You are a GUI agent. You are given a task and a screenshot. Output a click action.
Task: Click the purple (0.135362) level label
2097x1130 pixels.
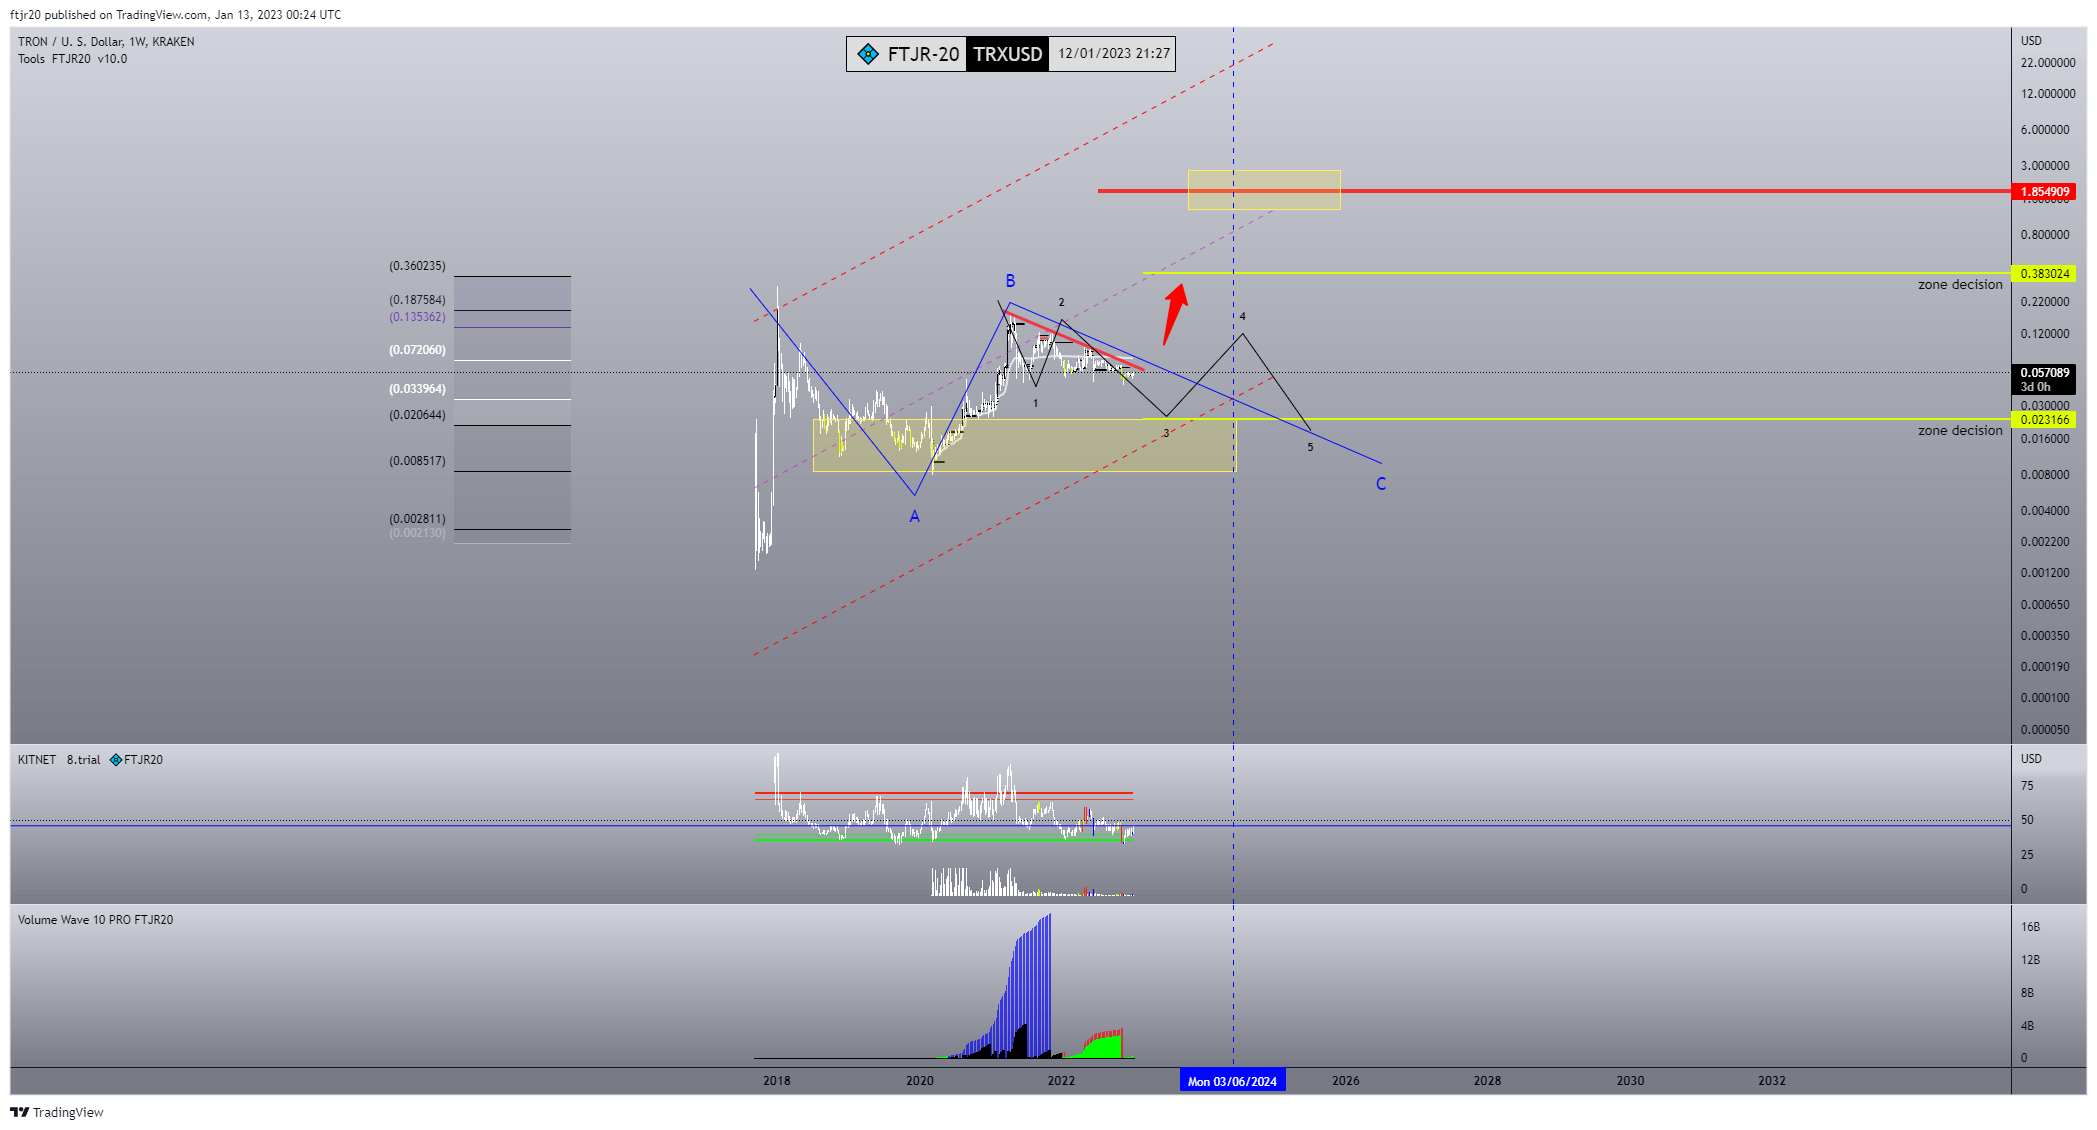click(x=418, y=317)
